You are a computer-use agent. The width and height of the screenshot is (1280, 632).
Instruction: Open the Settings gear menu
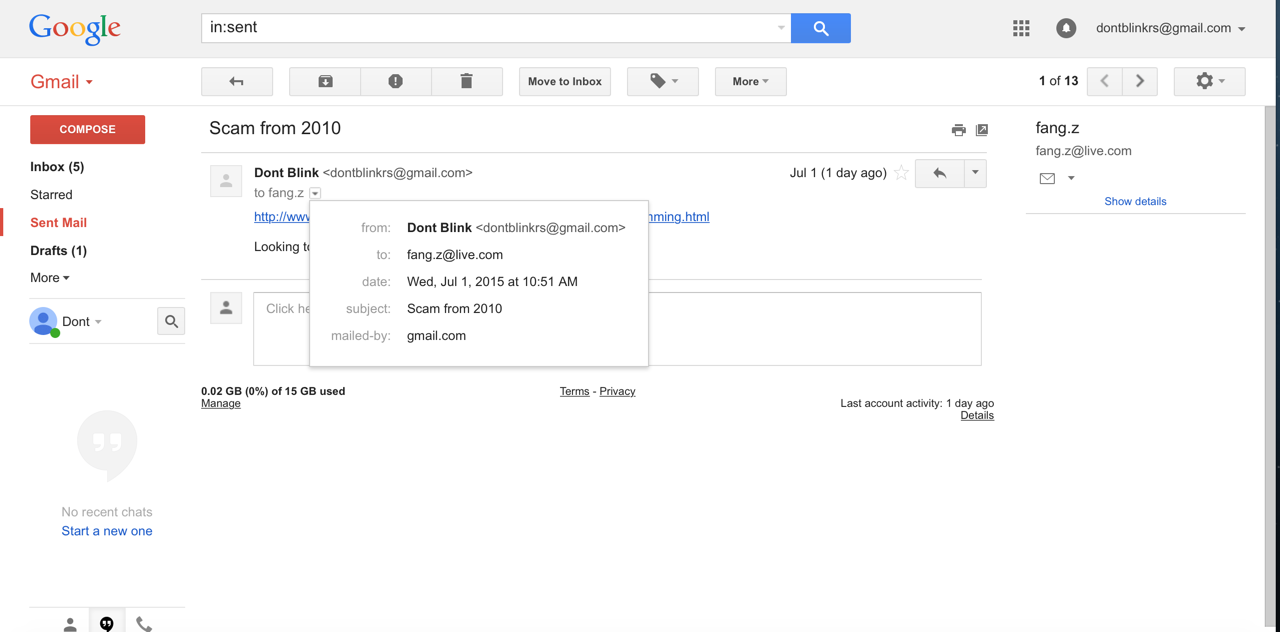pyautogui.click(x=1209, y=81)
